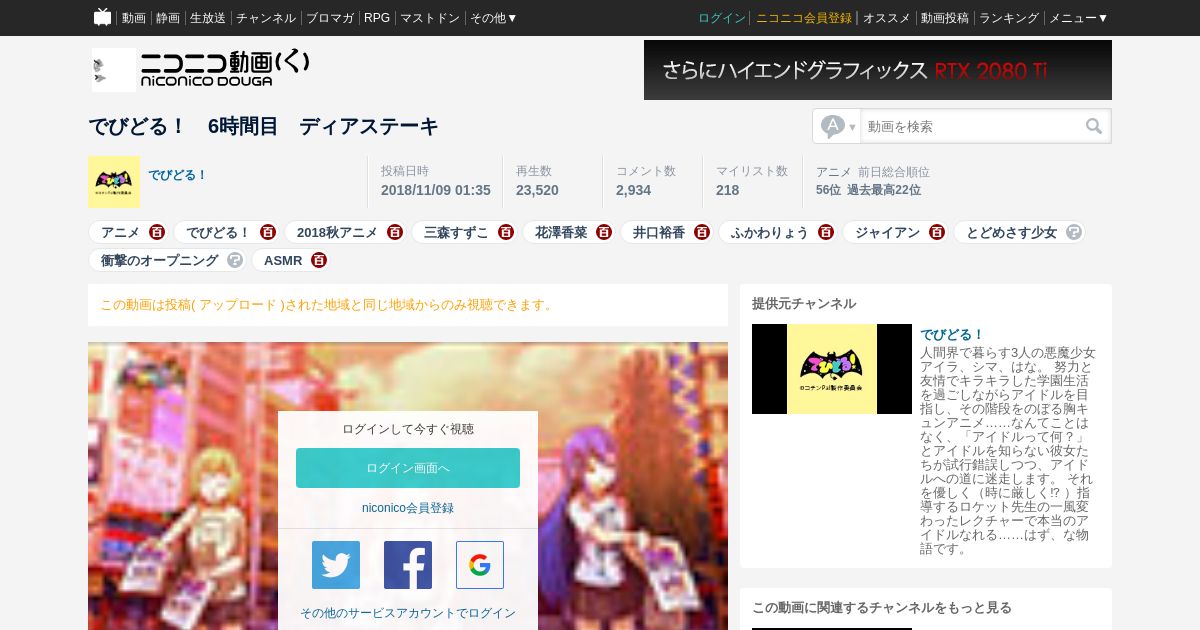The height and width of the screenshot is (630, 1200).
Task: Click the view count 23,520
Action: pos(537,190)
